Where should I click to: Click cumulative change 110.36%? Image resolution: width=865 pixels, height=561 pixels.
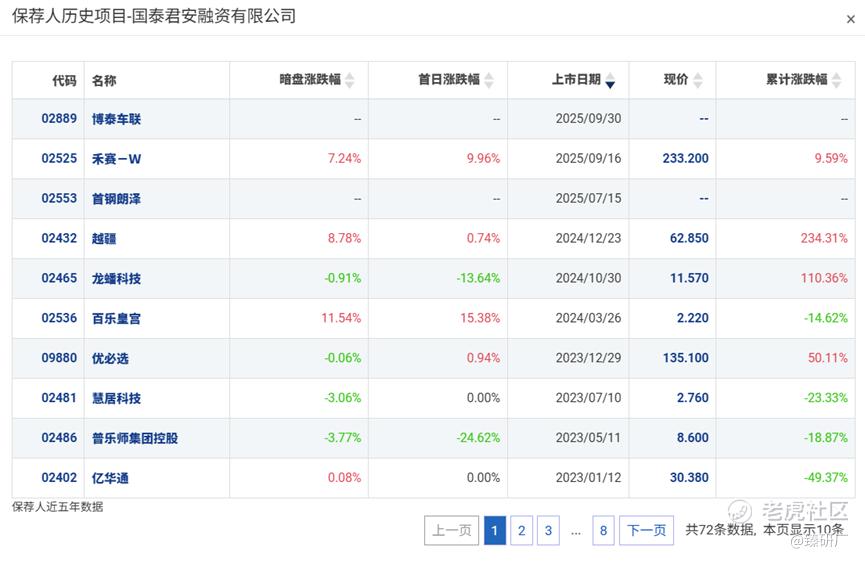pyautogui.click(x=824, y=278)
